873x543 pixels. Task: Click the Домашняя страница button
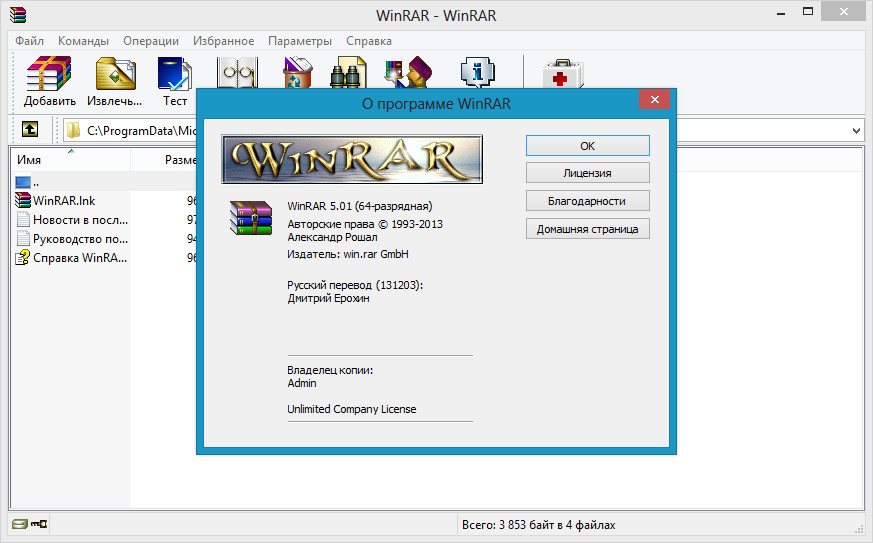tap(587, 229)
